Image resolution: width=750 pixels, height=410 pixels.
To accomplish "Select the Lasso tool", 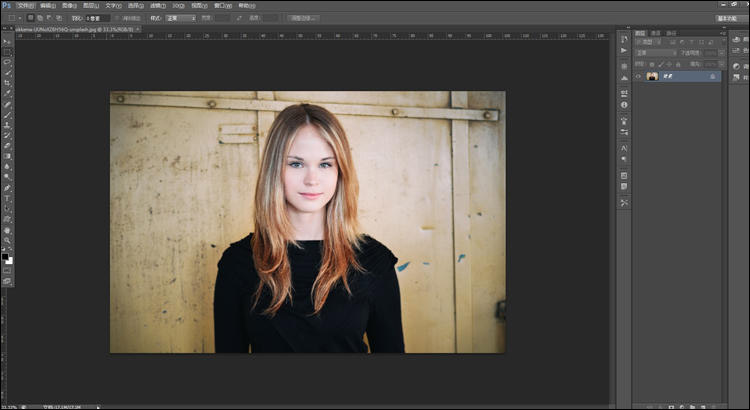I will (x=7, y=62).
